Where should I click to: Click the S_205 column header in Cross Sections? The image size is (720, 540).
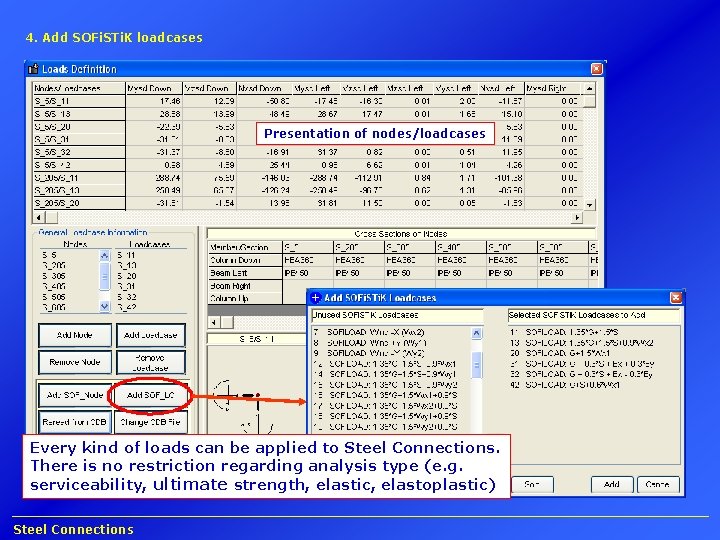click(359, 248)
